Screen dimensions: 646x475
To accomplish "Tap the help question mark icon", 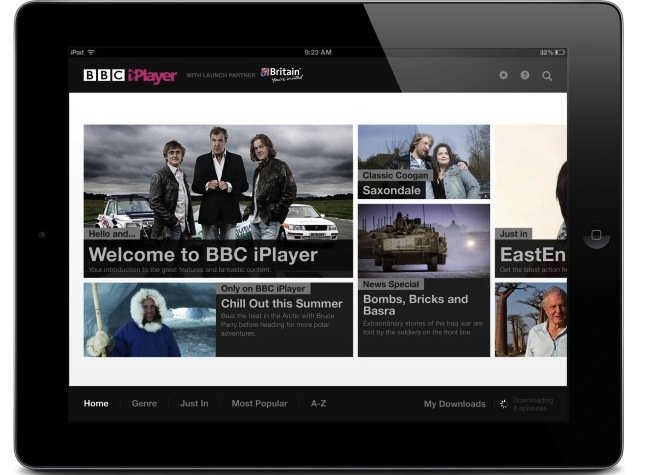I will coord(525,76).
